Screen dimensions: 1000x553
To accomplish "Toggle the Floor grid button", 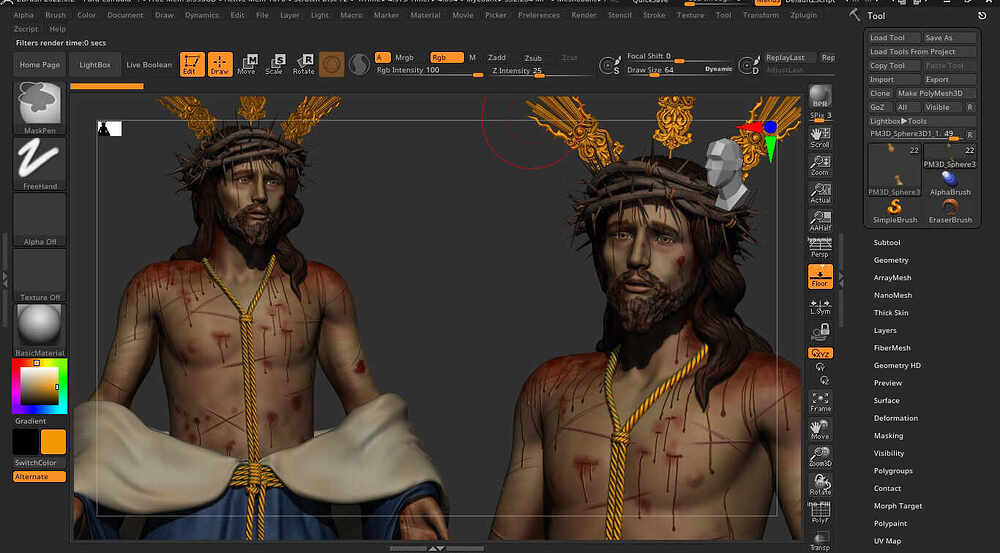I will (820, 277).
